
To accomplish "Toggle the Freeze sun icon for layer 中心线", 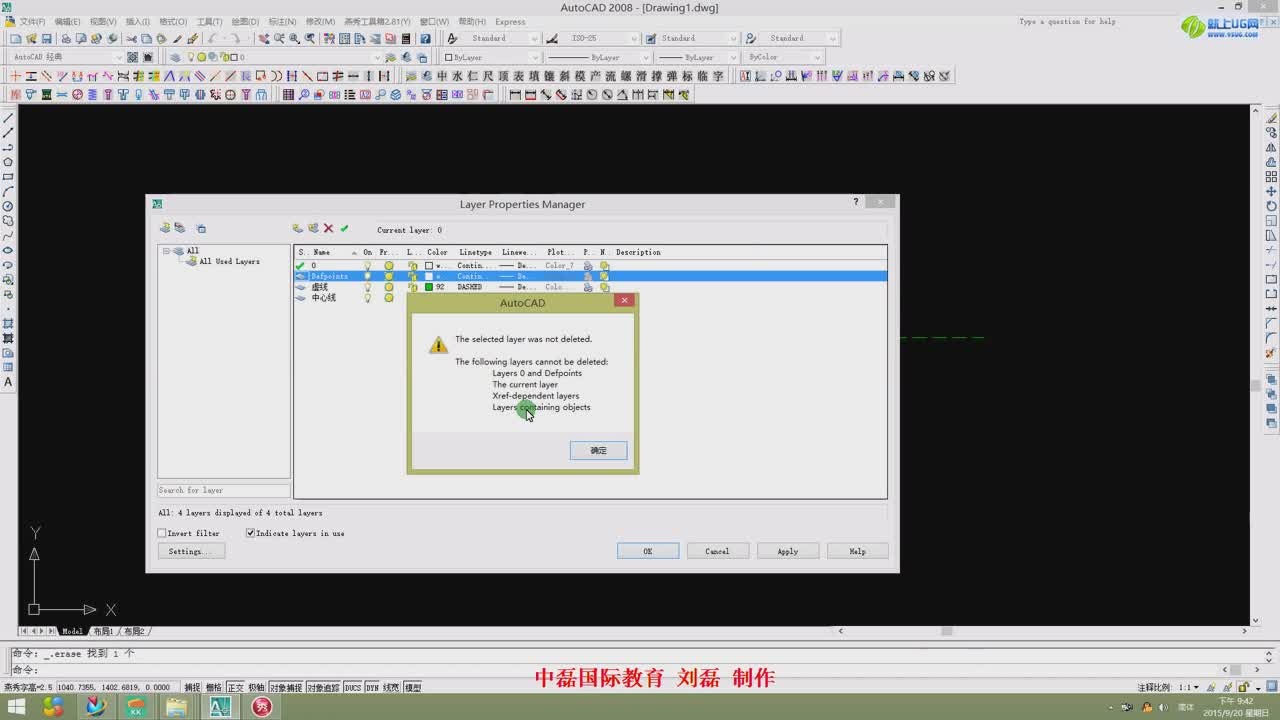I will click(389, 298).
